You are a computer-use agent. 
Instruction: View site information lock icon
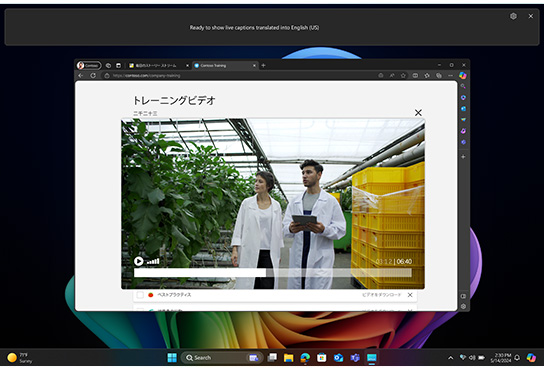click(x=107, y=76)
